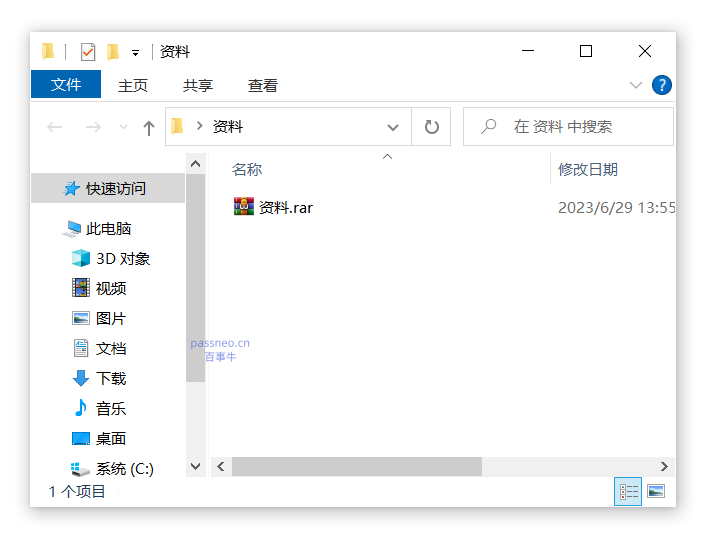Switch to the large thumbnails view layout
Viewport: 706px width, 546px height.
(656, 492)
